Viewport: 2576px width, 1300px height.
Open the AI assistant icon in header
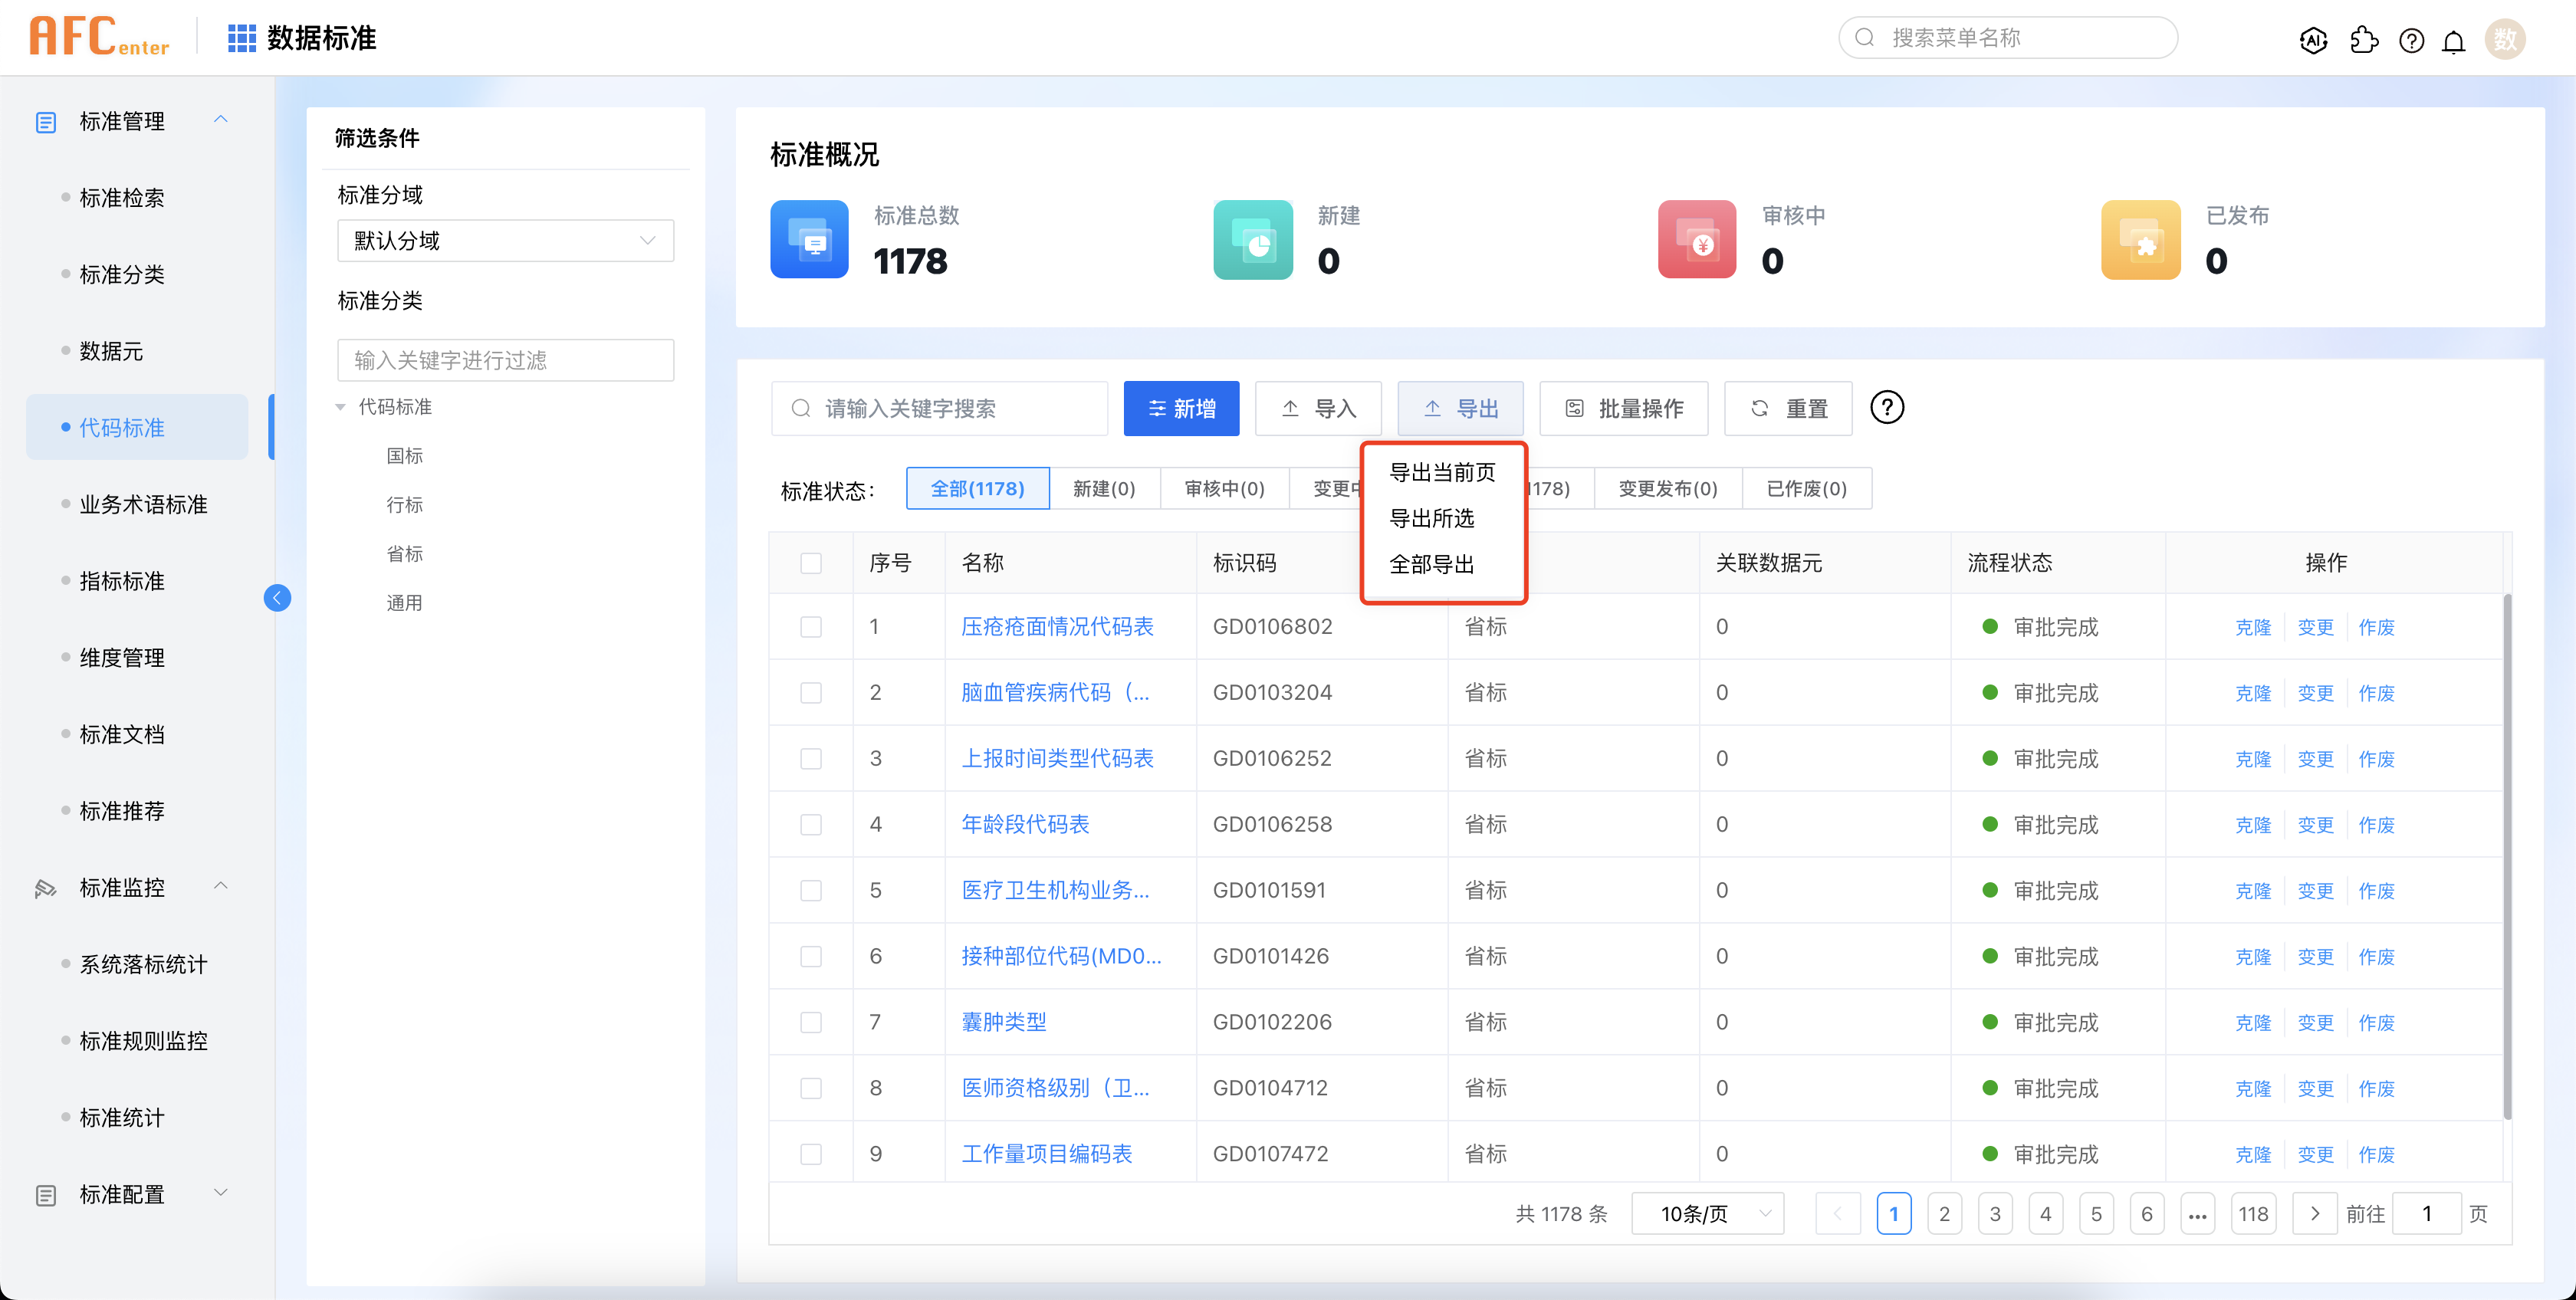tap(2313, 40)
